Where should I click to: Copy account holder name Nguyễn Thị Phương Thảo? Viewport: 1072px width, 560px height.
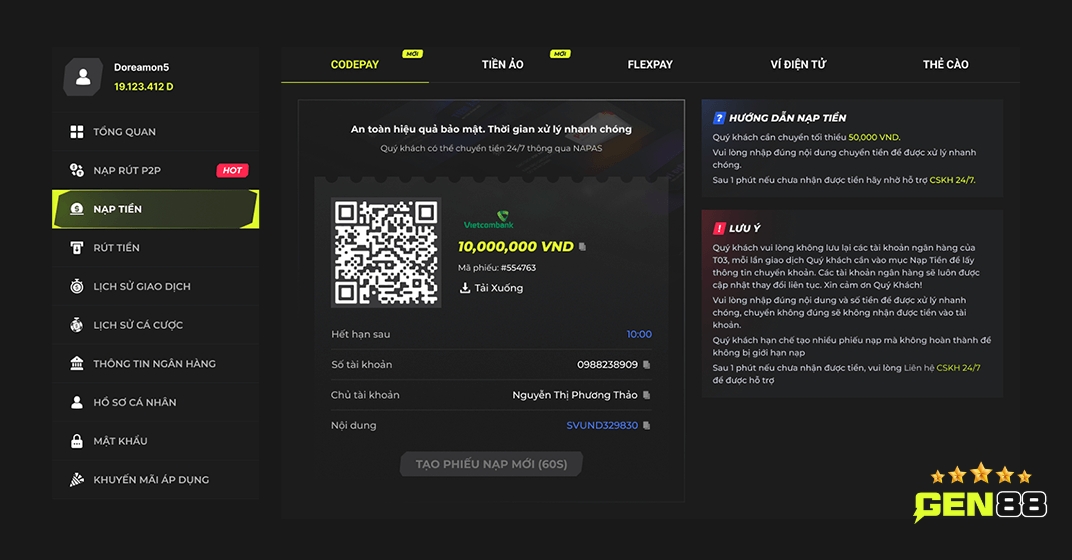(x=647, y=395)
